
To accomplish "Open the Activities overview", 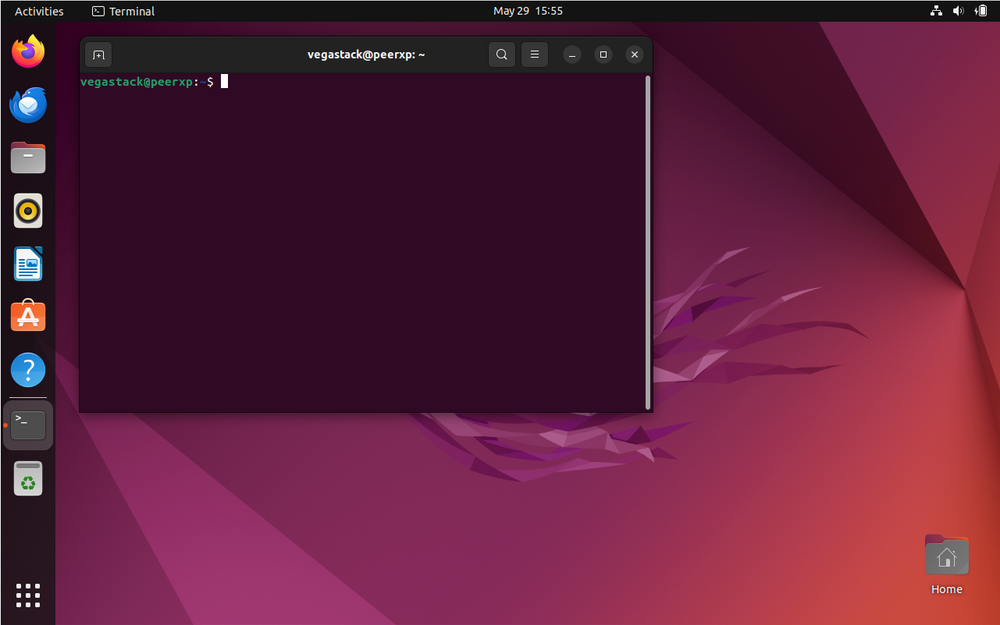I will point(39,11).
